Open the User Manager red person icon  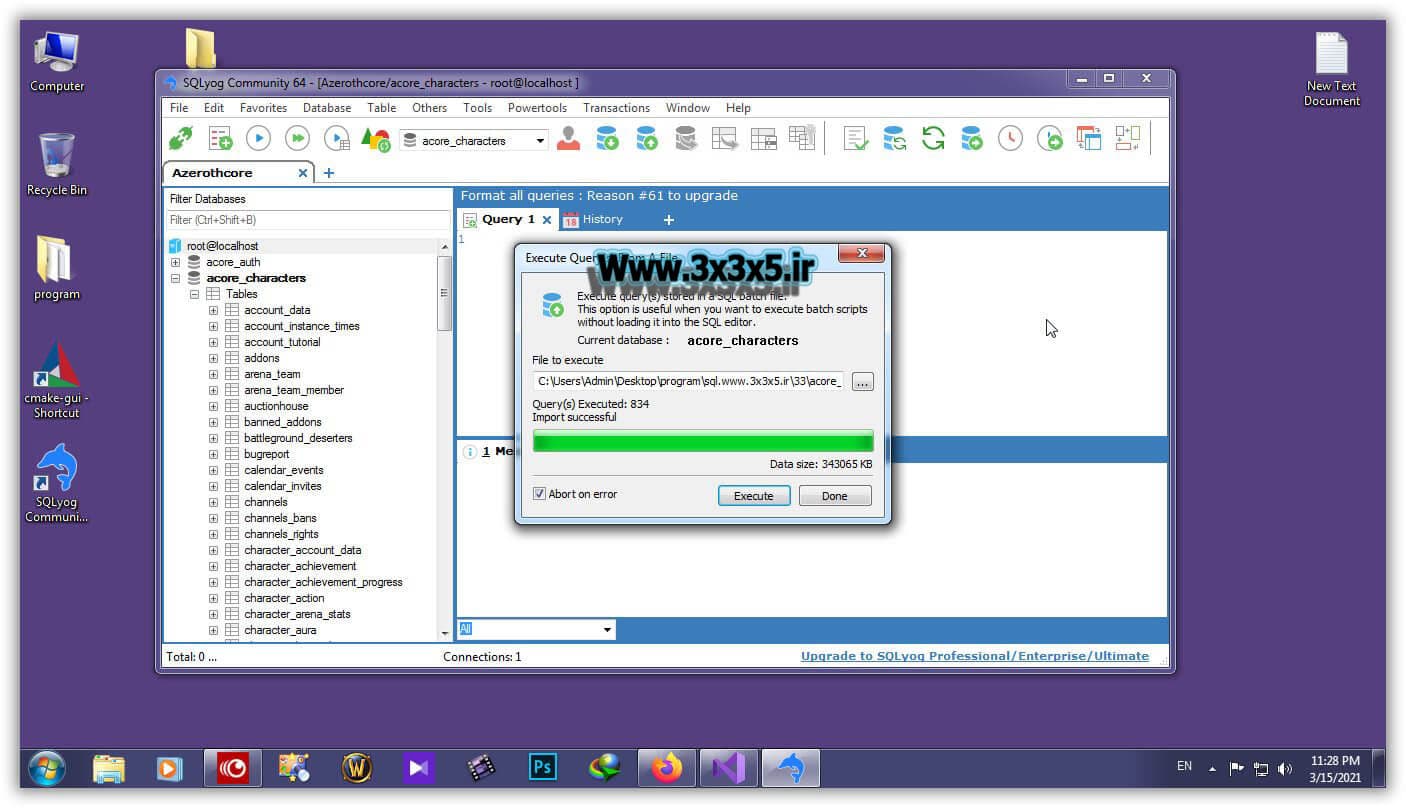point(568,139)
